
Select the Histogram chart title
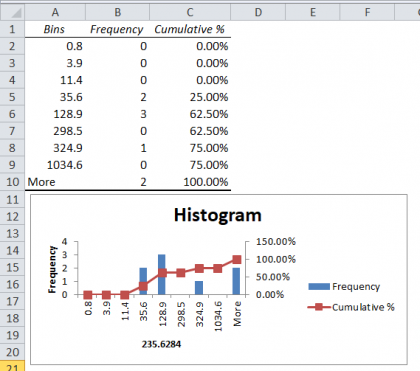click(218, 215)
